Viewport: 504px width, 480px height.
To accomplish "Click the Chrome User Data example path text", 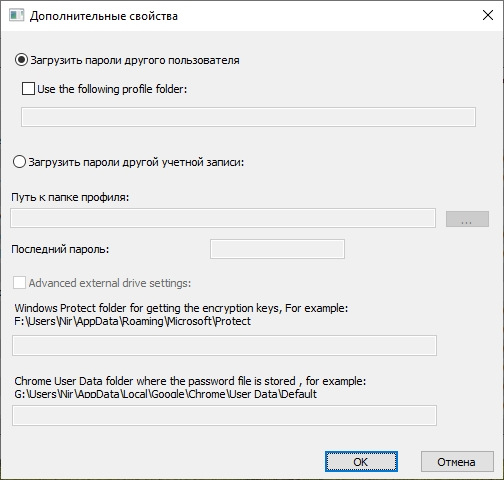I will pos(165,394).
